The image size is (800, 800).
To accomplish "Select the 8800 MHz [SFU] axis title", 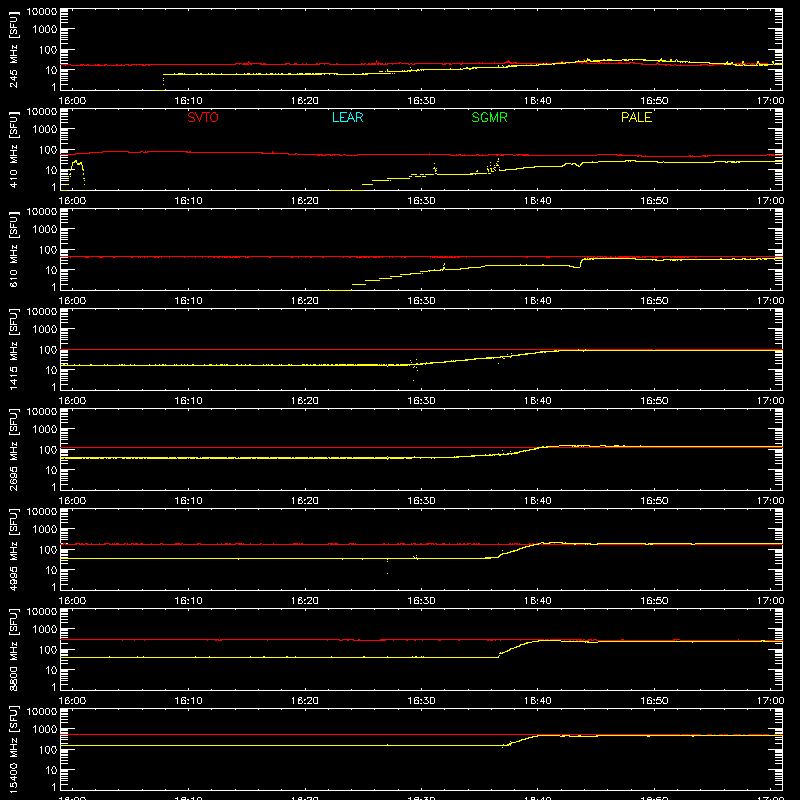I will click(13, 649).
